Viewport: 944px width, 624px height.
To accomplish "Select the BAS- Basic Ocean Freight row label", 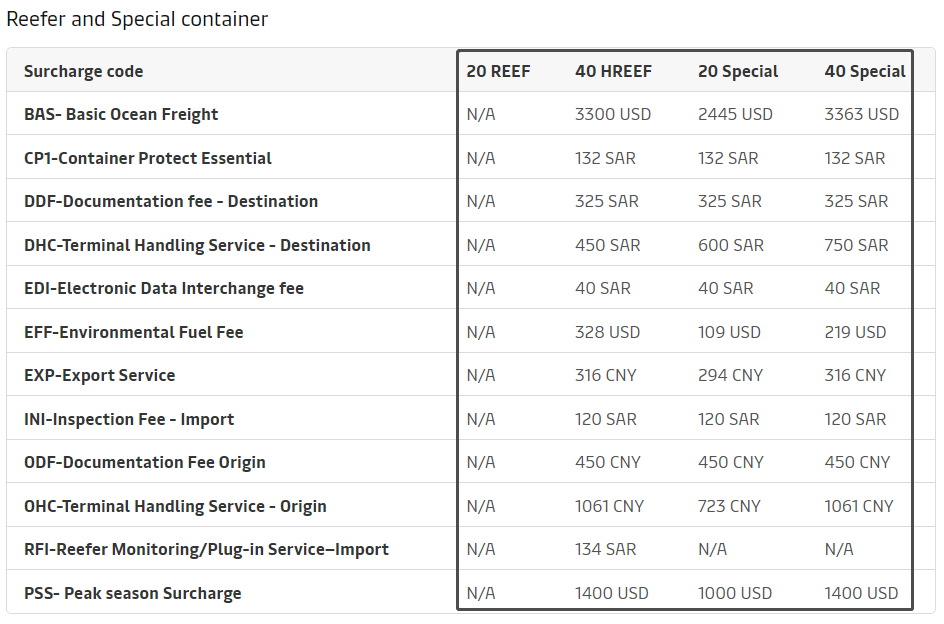I will tap(121, 114).
